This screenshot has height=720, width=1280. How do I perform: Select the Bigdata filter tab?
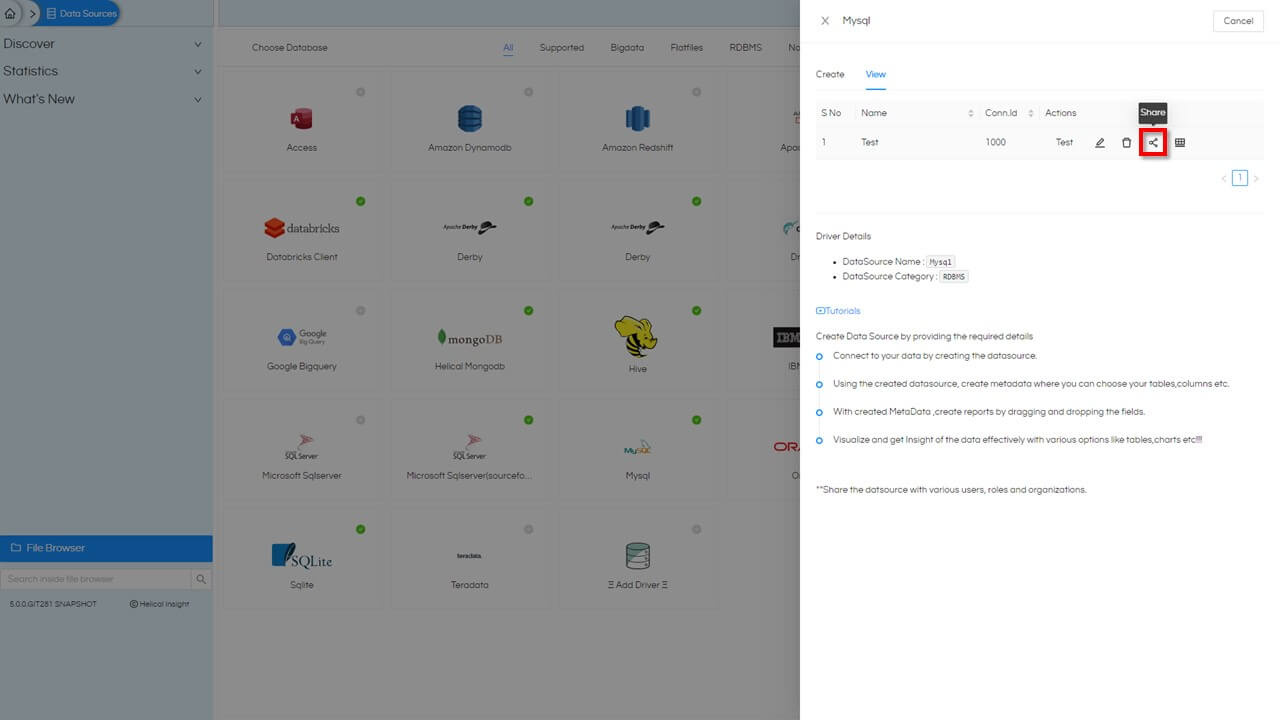pyautogui.click(x=628, y=47)
